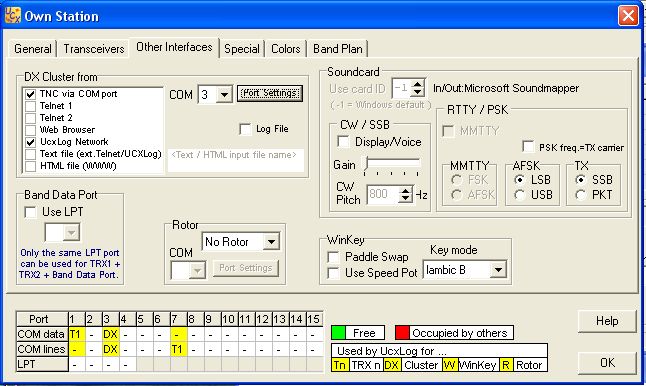
Task: Confirm with the OK button
Action: tap(607, 363)
